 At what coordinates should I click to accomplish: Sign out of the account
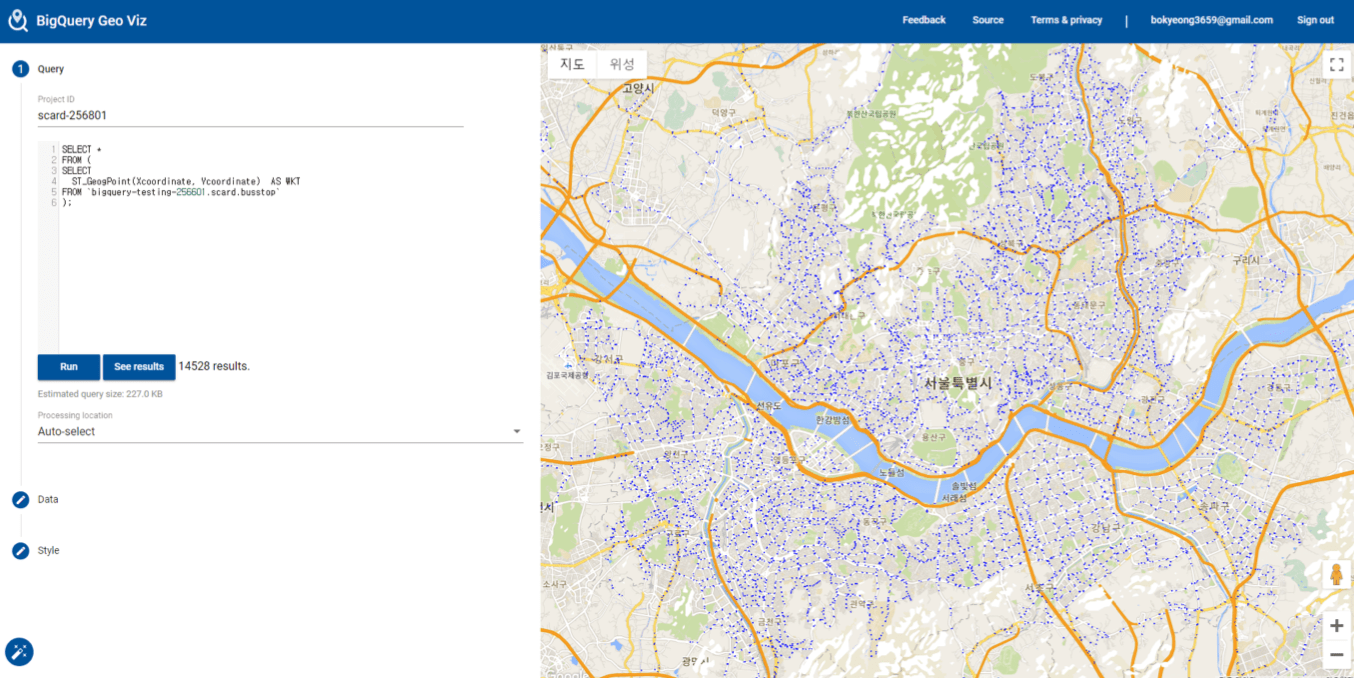click(x=1315, y=20)
